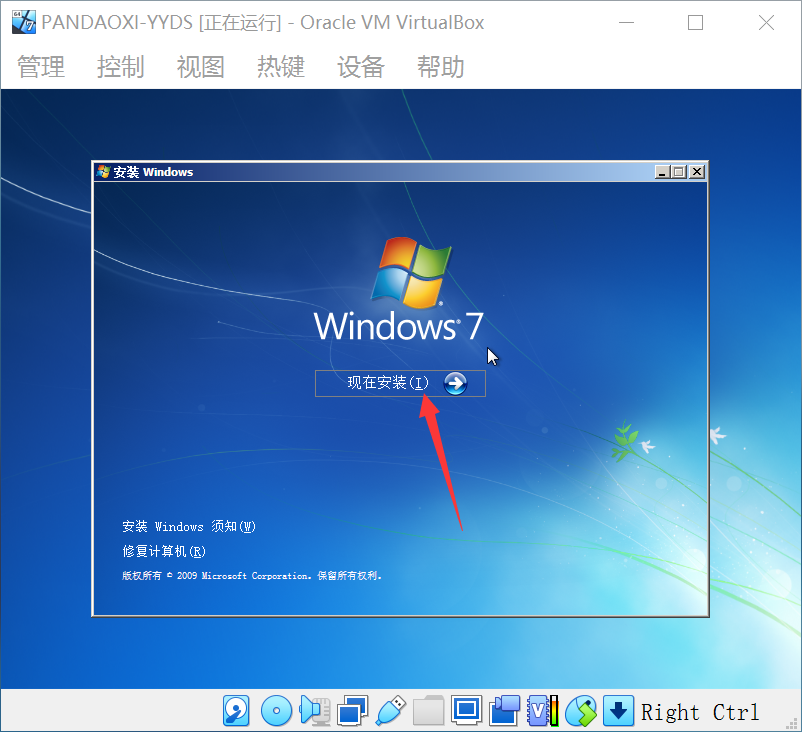Open the 管理 menu
The height and width of the screenshot is (732, 802).
click(41, 67)
